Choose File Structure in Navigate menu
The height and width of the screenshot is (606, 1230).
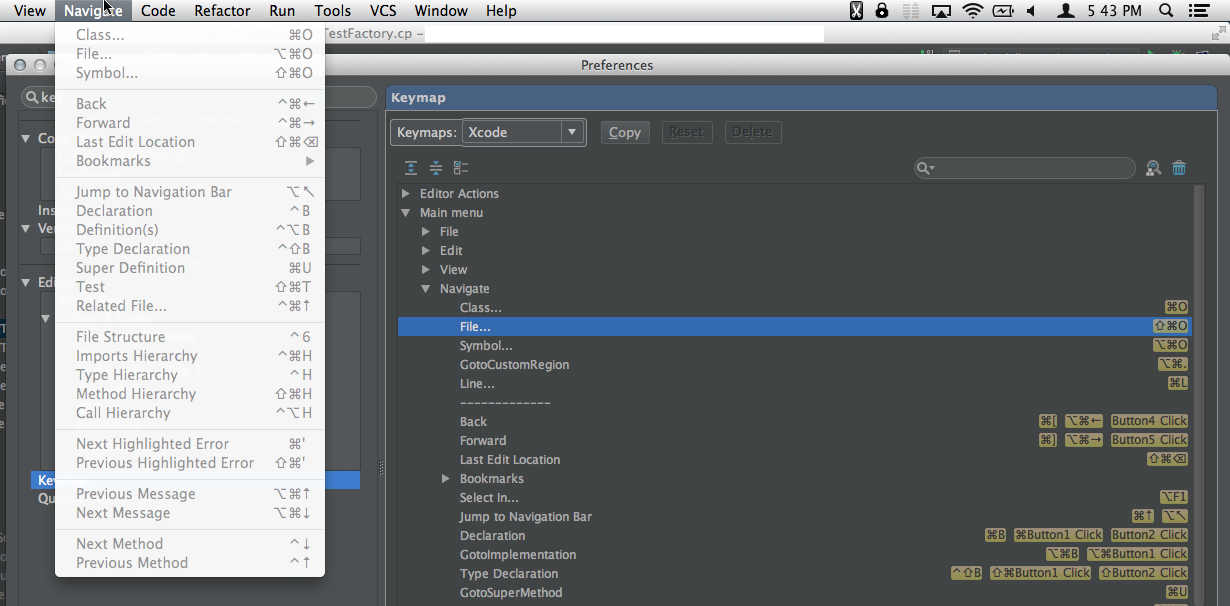(190, 337)
